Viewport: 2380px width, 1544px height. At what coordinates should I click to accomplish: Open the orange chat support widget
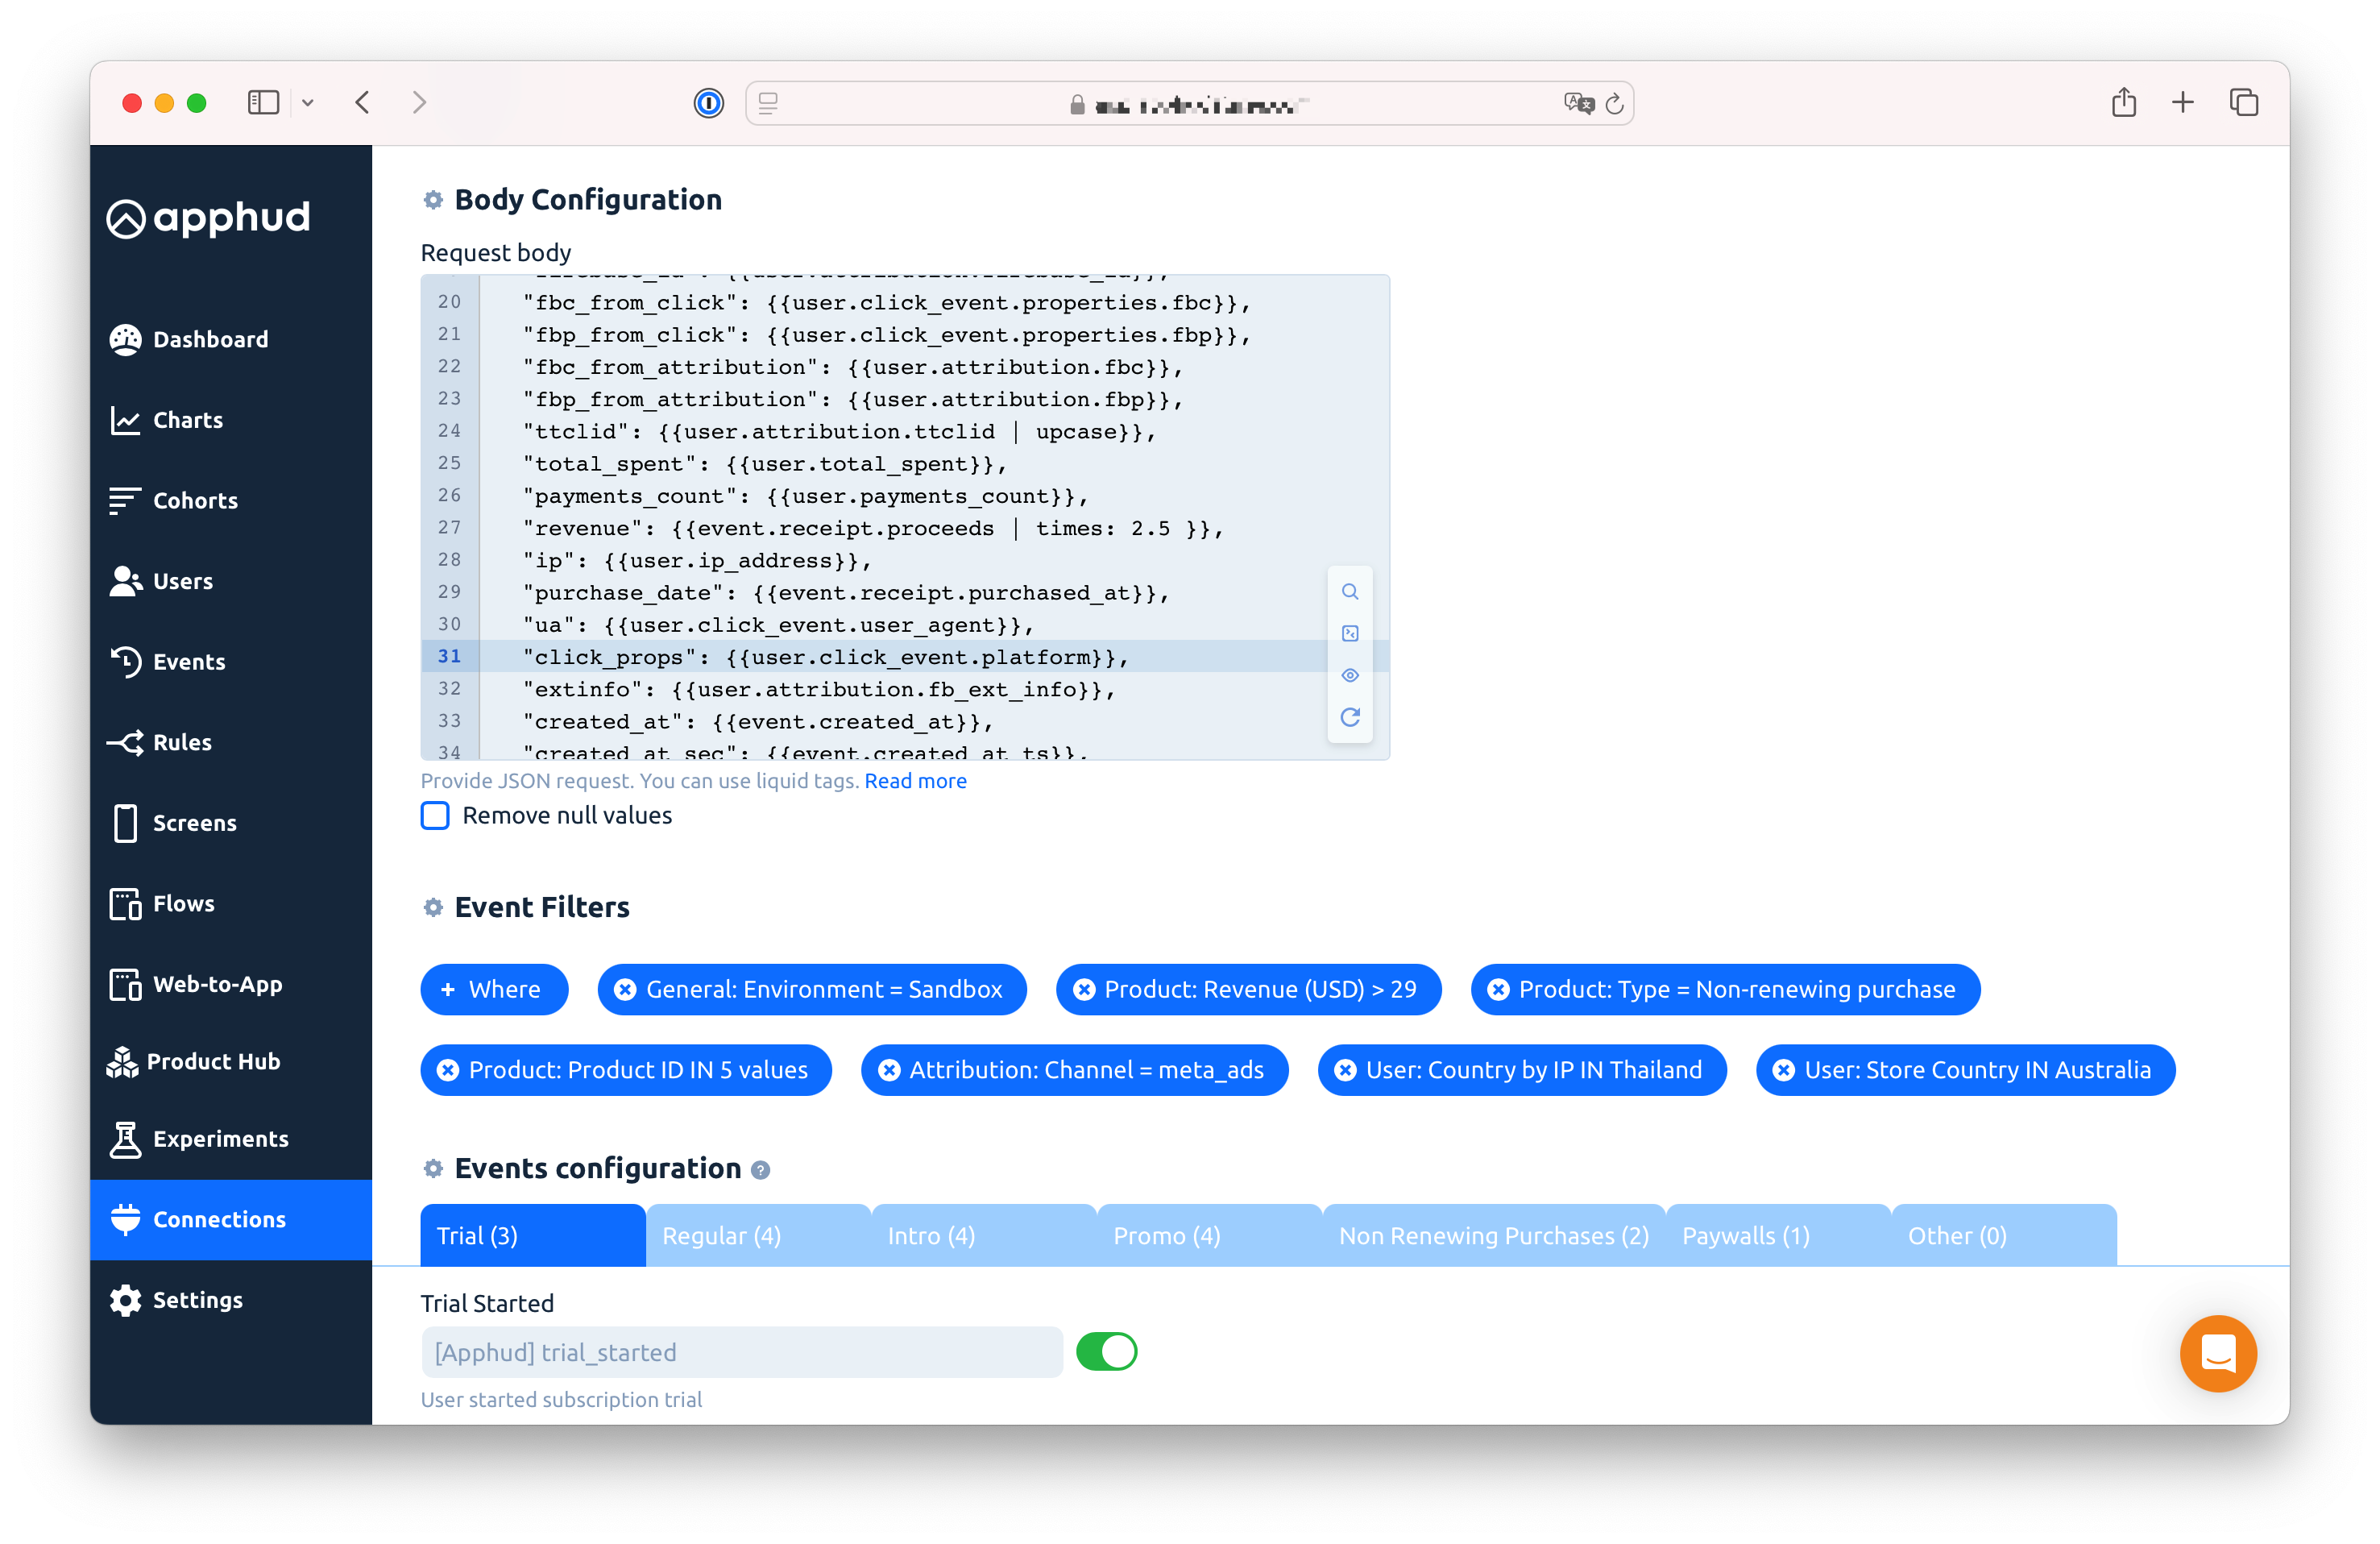click(2217, 1353)
